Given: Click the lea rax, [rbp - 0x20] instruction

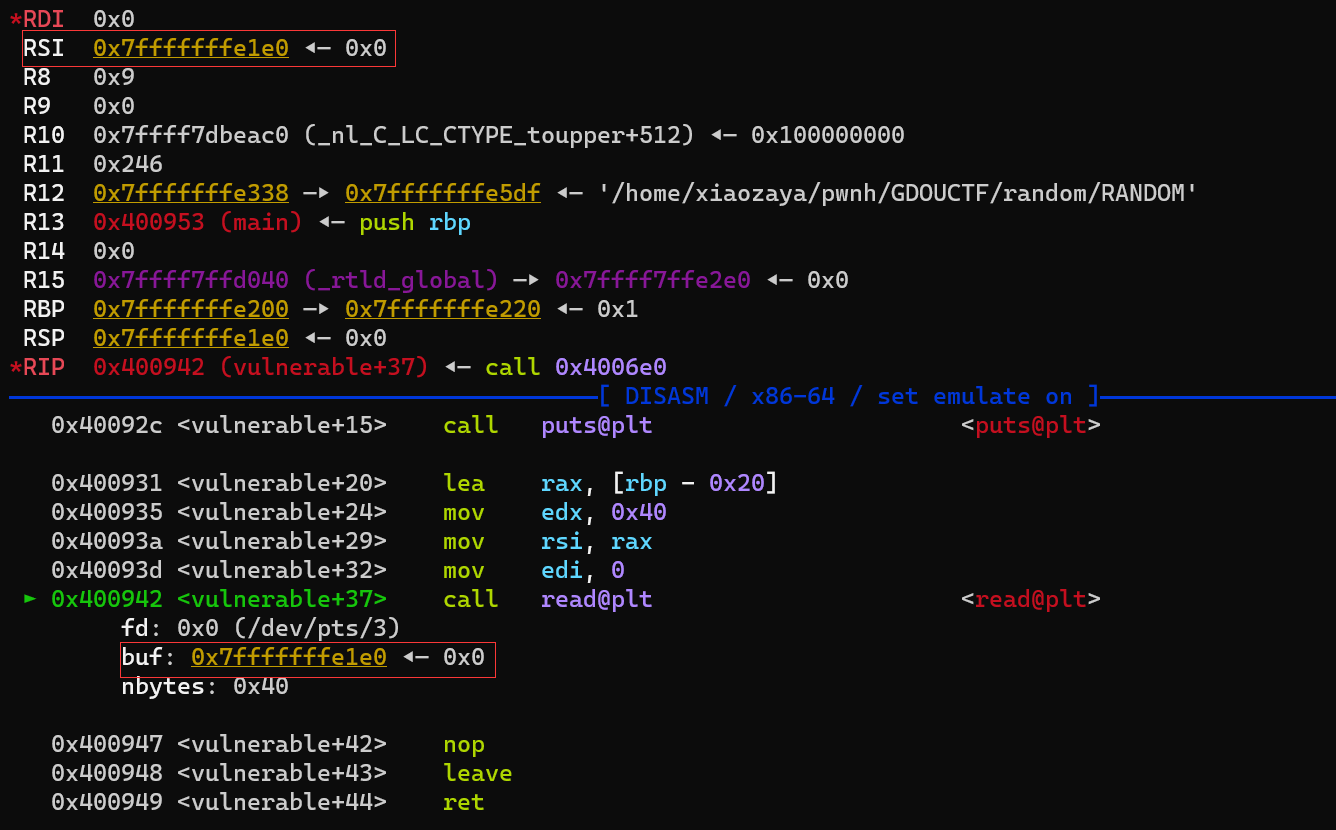Looking at the screenshot, I should tap(611, 483).
